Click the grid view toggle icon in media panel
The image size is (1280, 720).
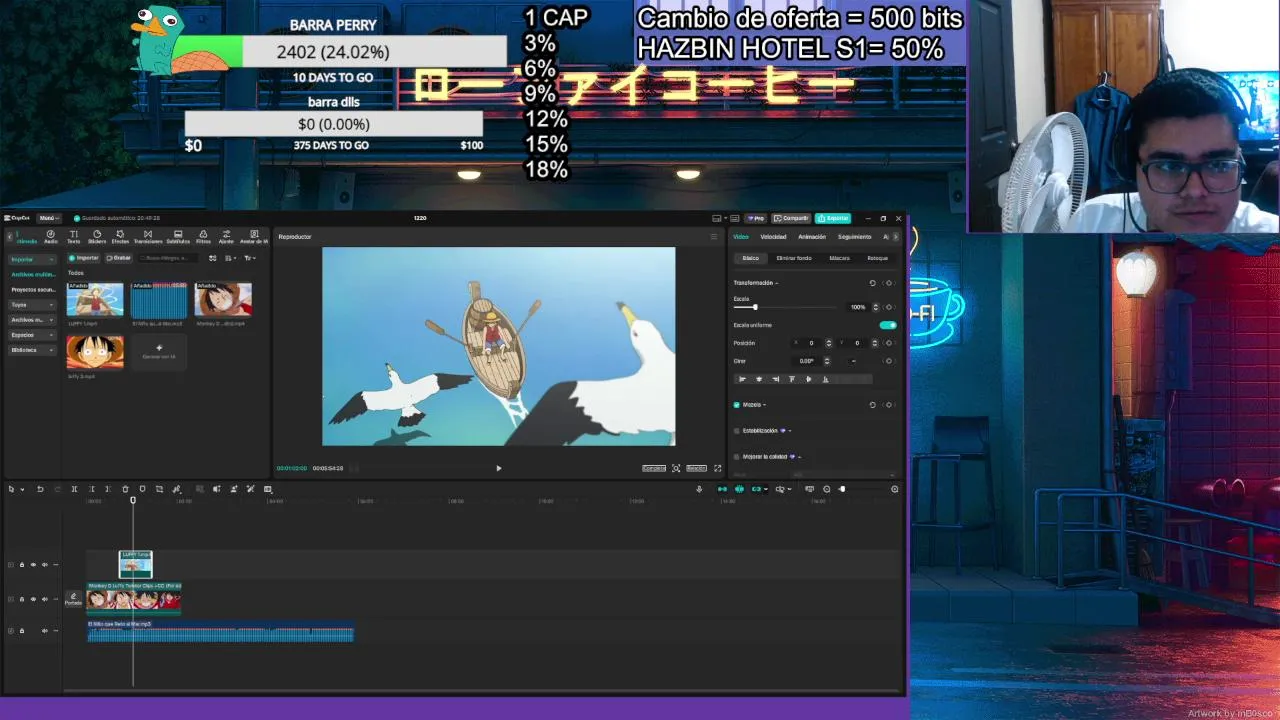pyautogui.click(x=212, y=258)
